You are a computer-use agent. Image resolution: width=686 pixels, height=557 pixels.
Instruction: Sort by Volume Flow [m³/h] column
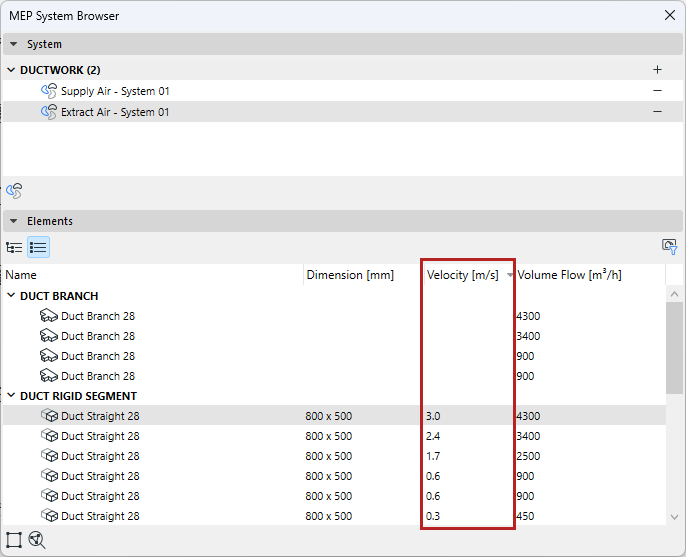coord(591,275)
